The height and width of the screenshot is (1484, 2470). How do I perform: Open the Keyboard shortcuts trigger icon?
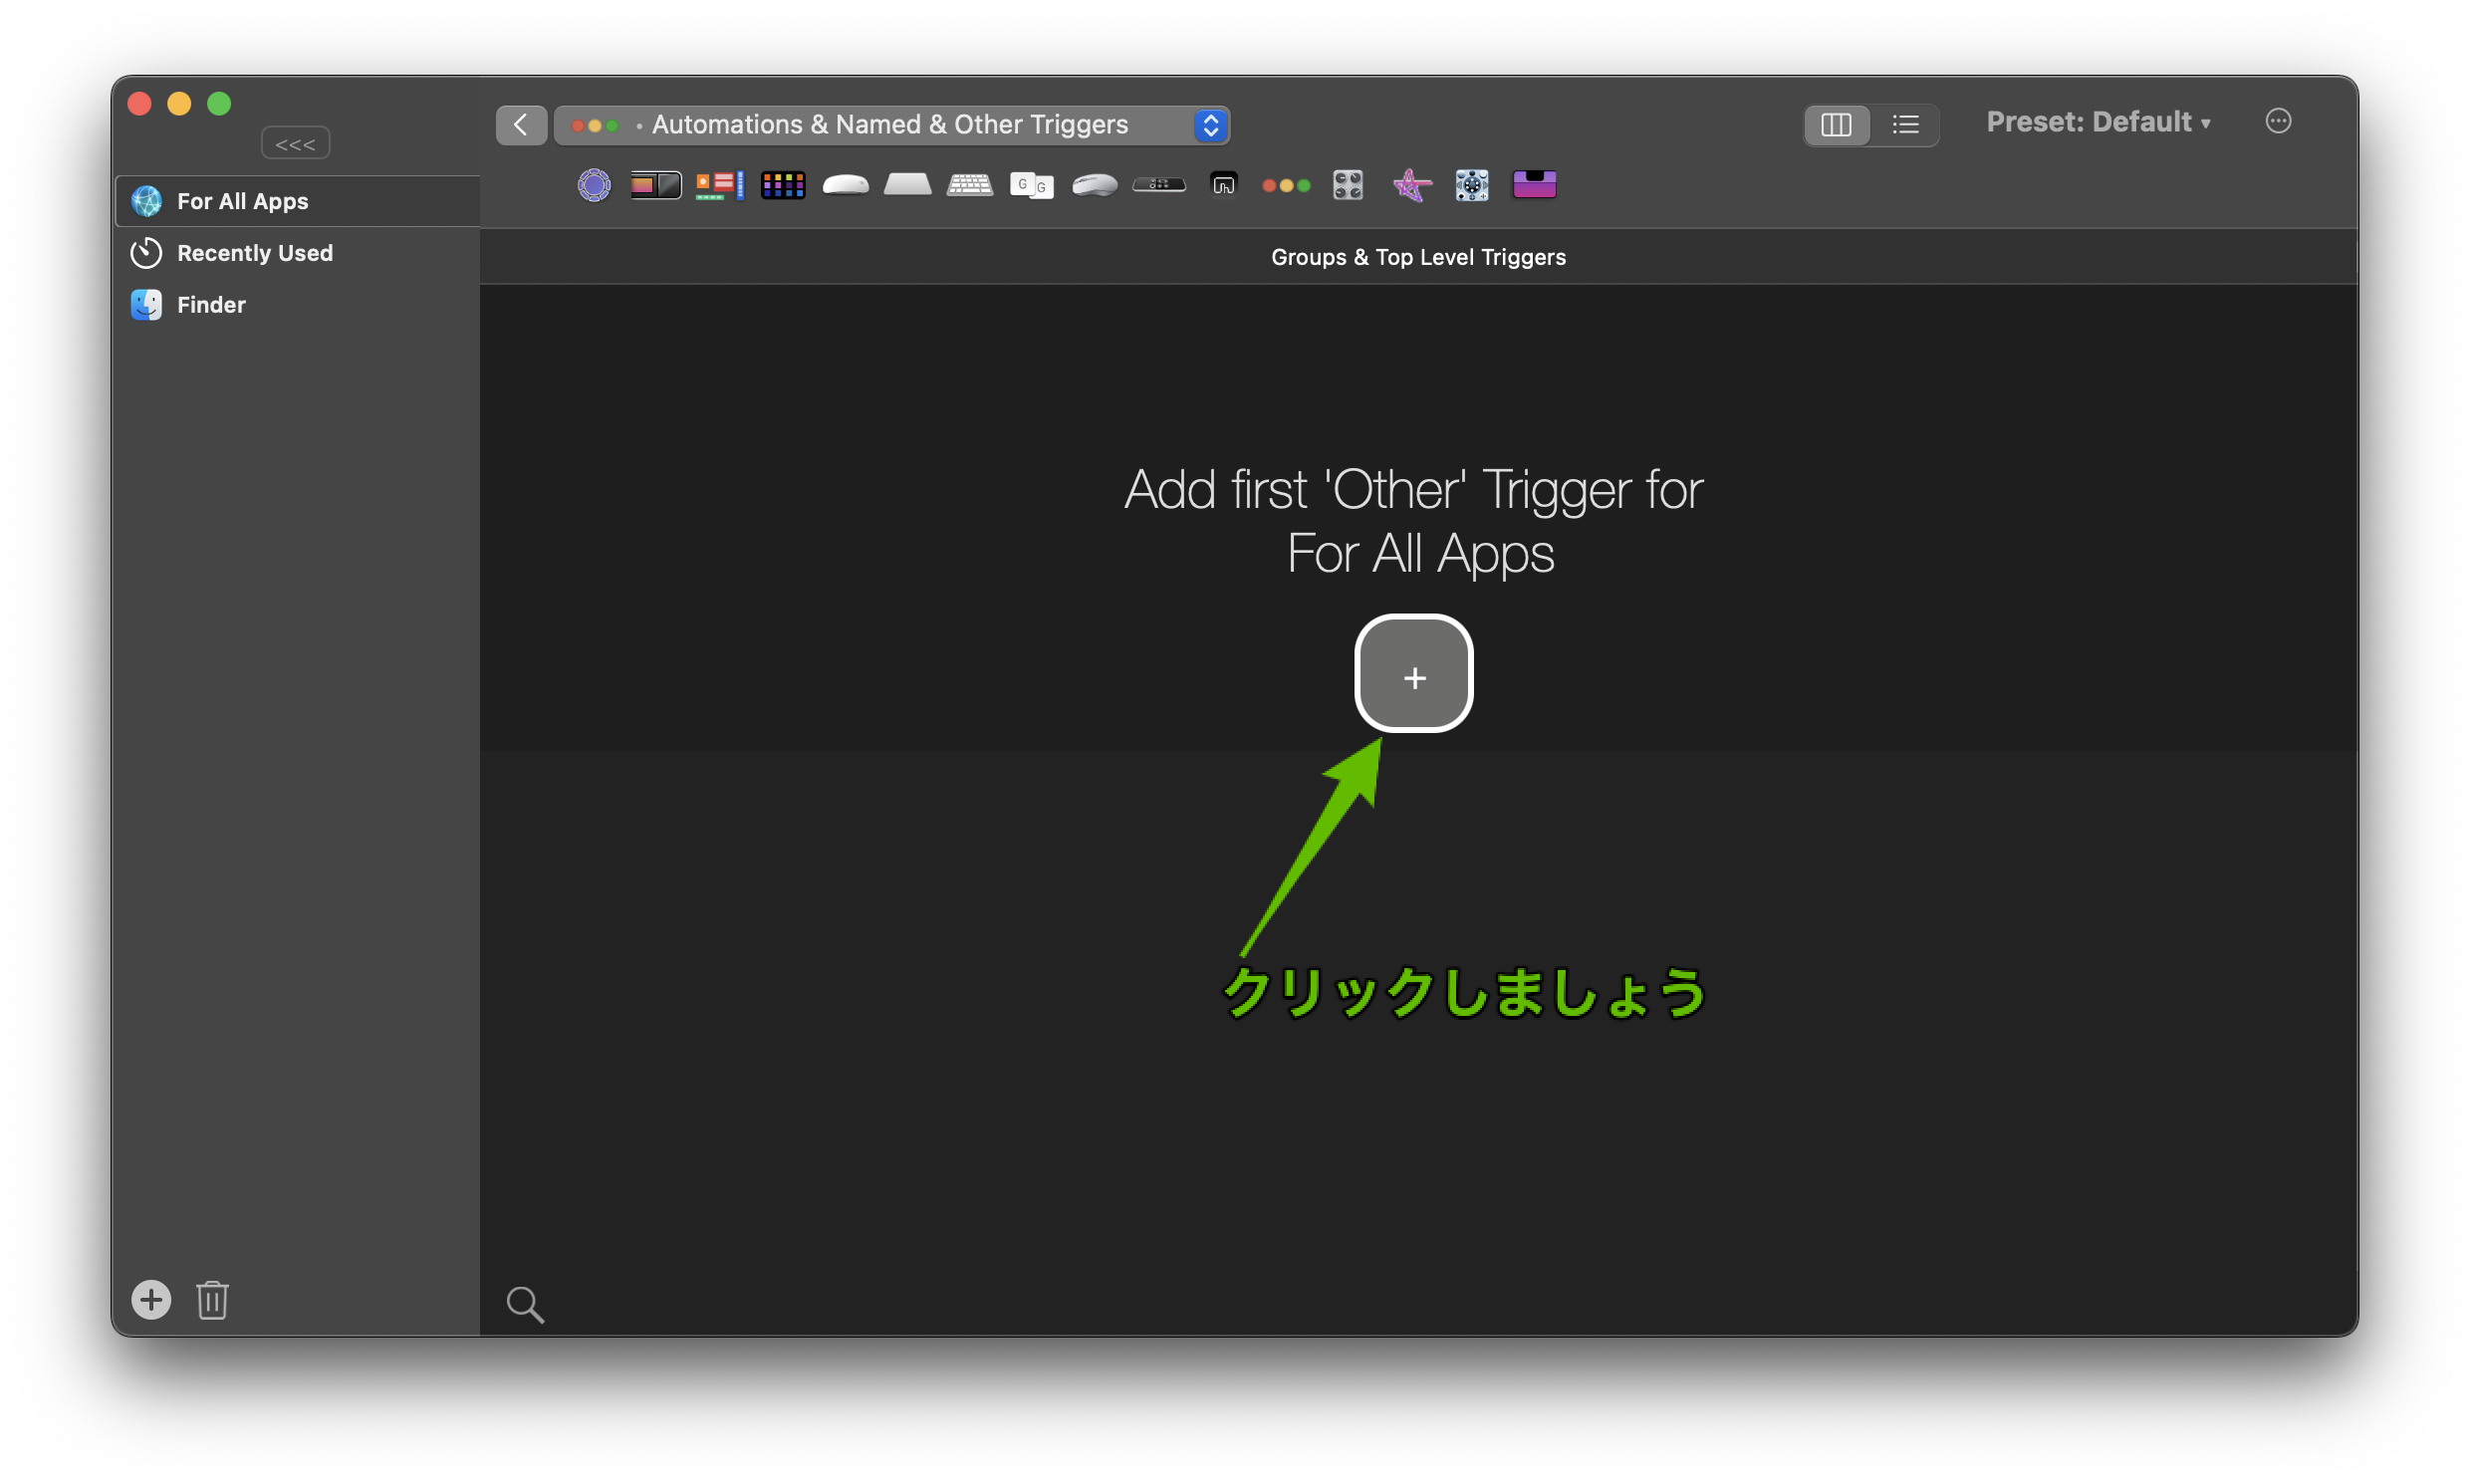969,185
